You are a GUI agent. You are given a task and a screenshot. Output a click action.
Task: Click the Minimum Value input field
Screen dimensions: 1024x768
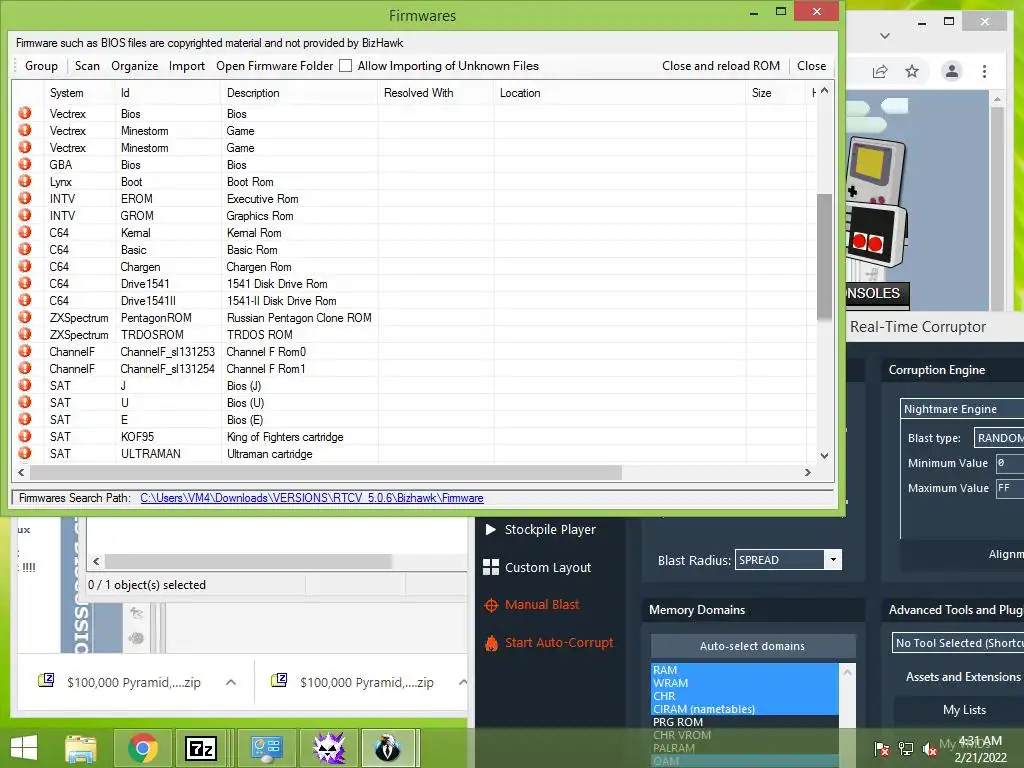[x=1010, y=463]
